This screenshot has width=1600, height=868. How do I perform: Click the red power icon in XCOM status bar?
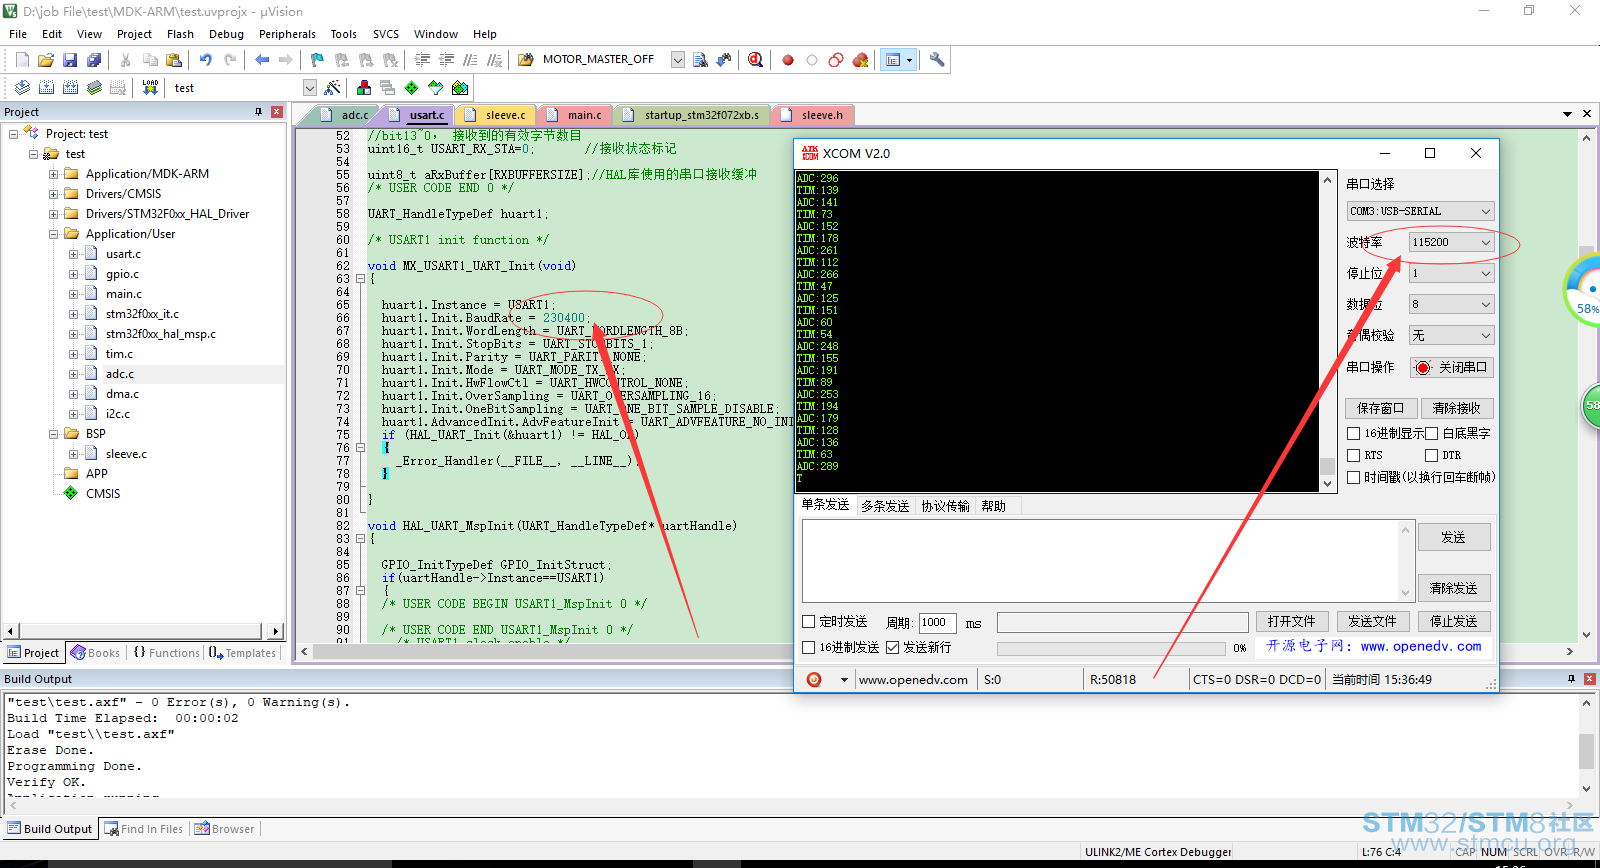pos(814,680)
